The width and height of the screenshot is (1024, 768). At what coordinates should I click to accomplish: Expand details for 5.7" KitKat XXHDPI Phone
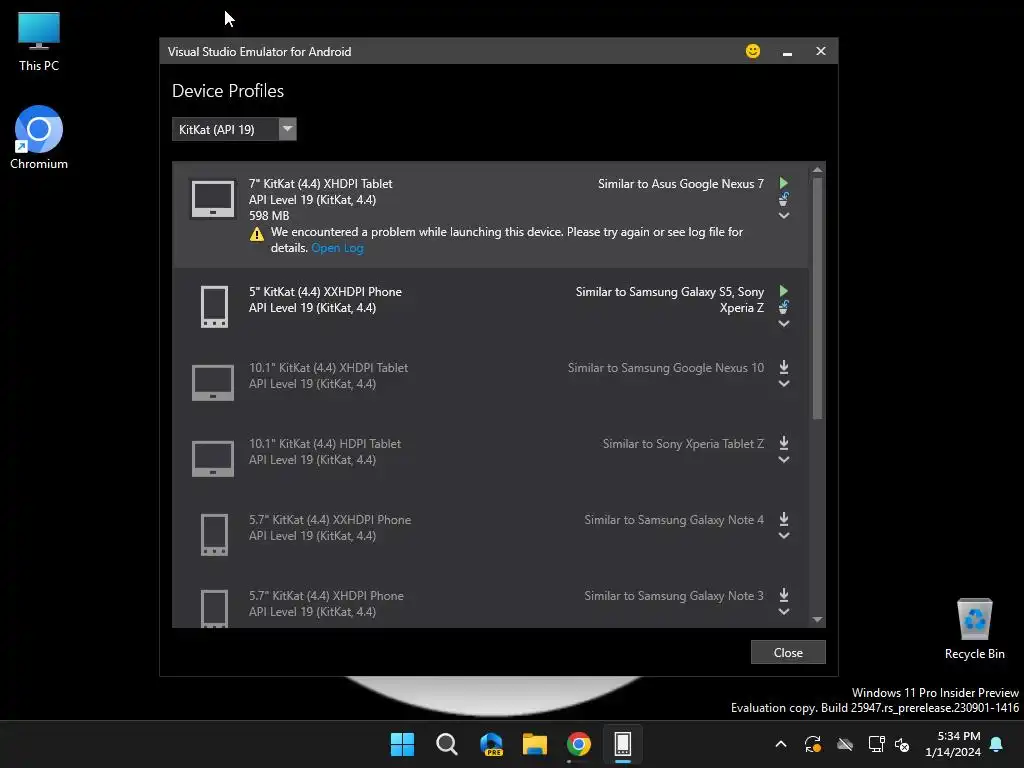pyautogui.click(x=784, y=536)
